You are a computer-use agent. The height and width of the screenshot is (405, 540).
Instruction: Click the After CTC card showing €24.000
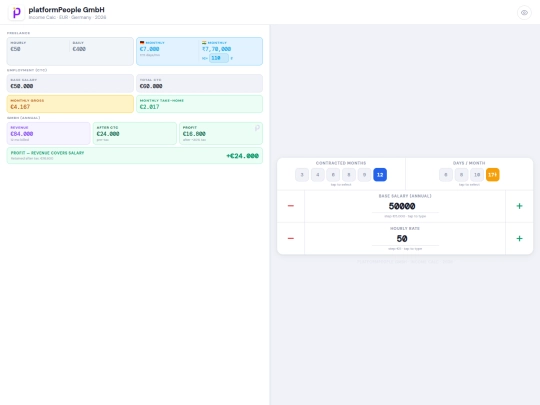[x=135, y=133]
